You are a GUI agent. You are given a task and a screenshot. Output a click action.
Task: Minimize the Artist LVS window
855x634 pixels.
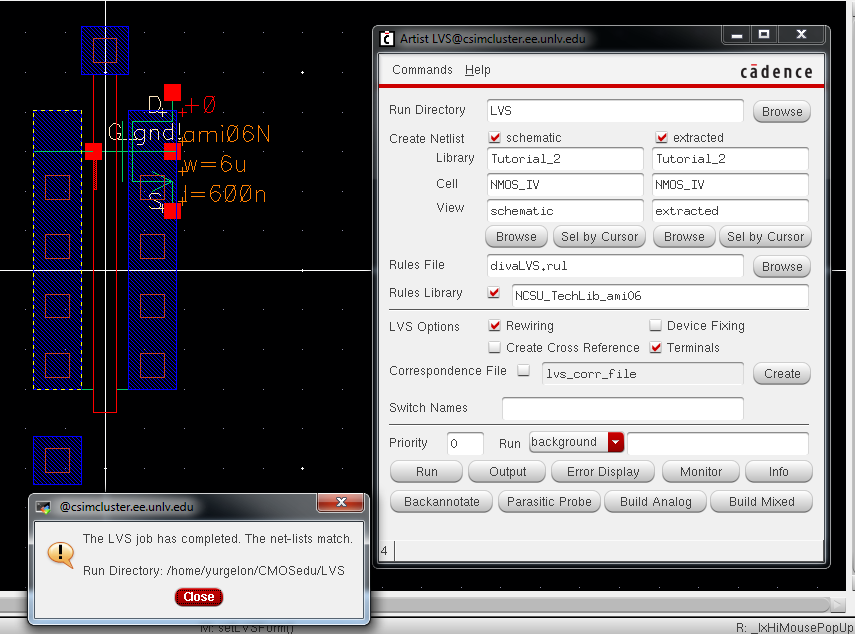(737, 35)
